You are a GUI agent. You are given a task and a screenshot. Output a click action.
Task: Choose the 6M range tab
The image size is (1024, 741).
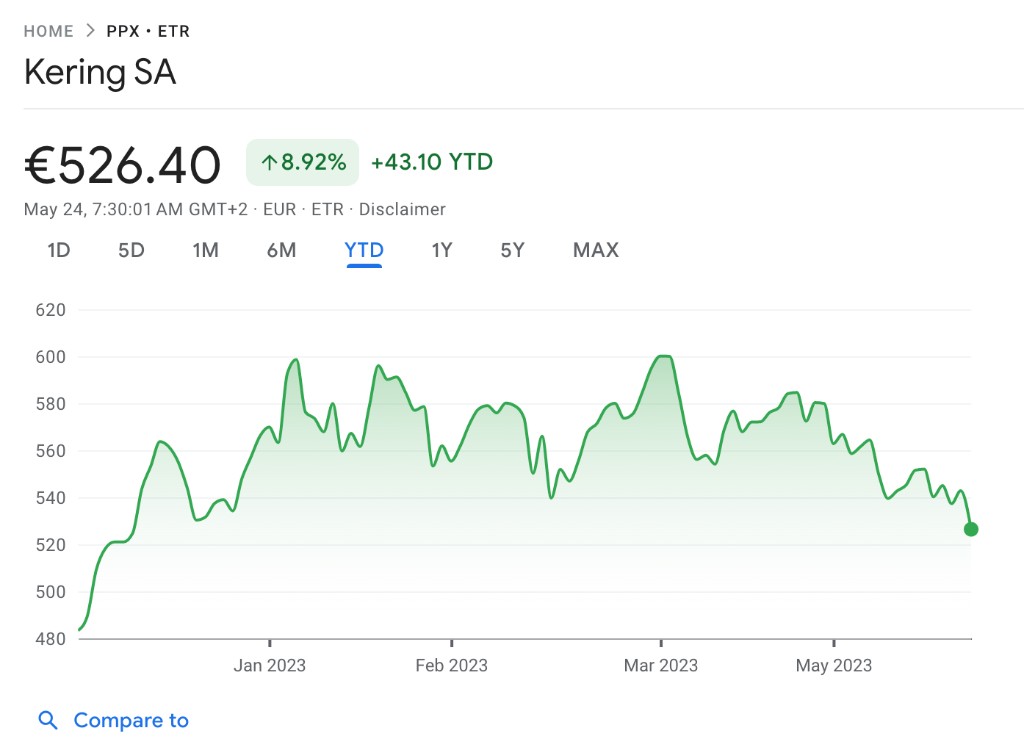point(281,250)
